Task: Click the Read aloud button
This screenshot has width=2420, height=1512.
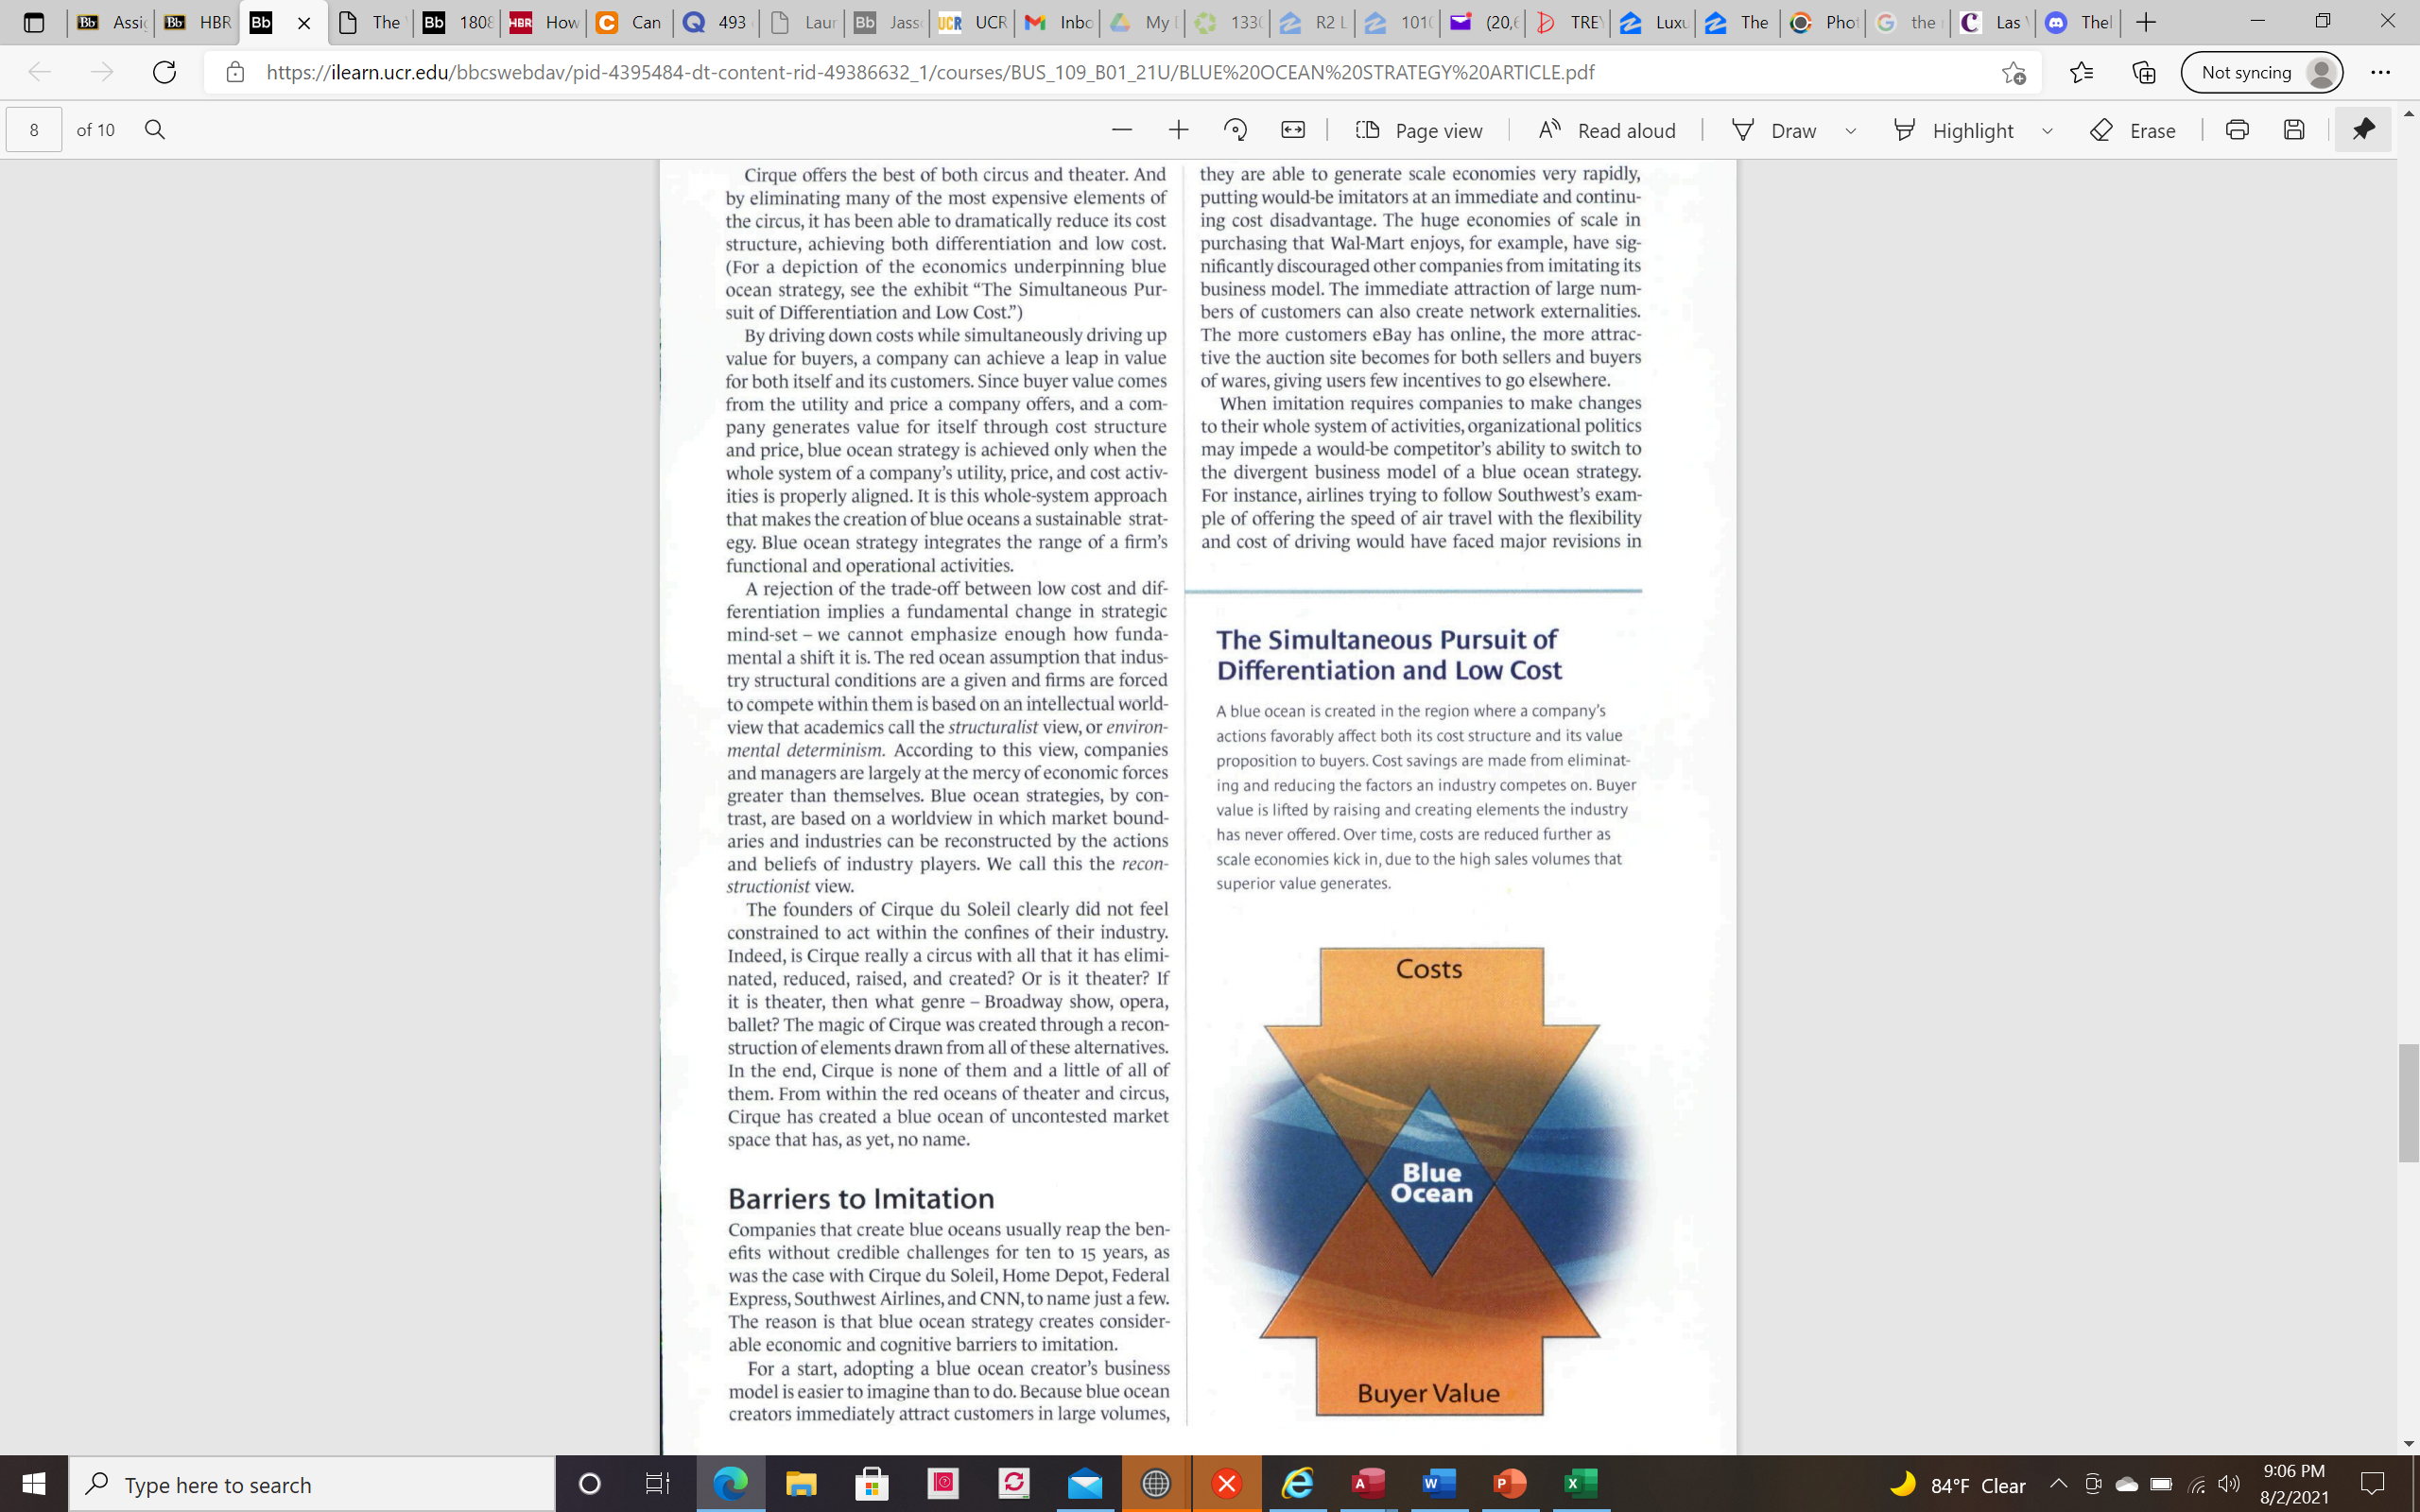Action: tap(1606, 130)
